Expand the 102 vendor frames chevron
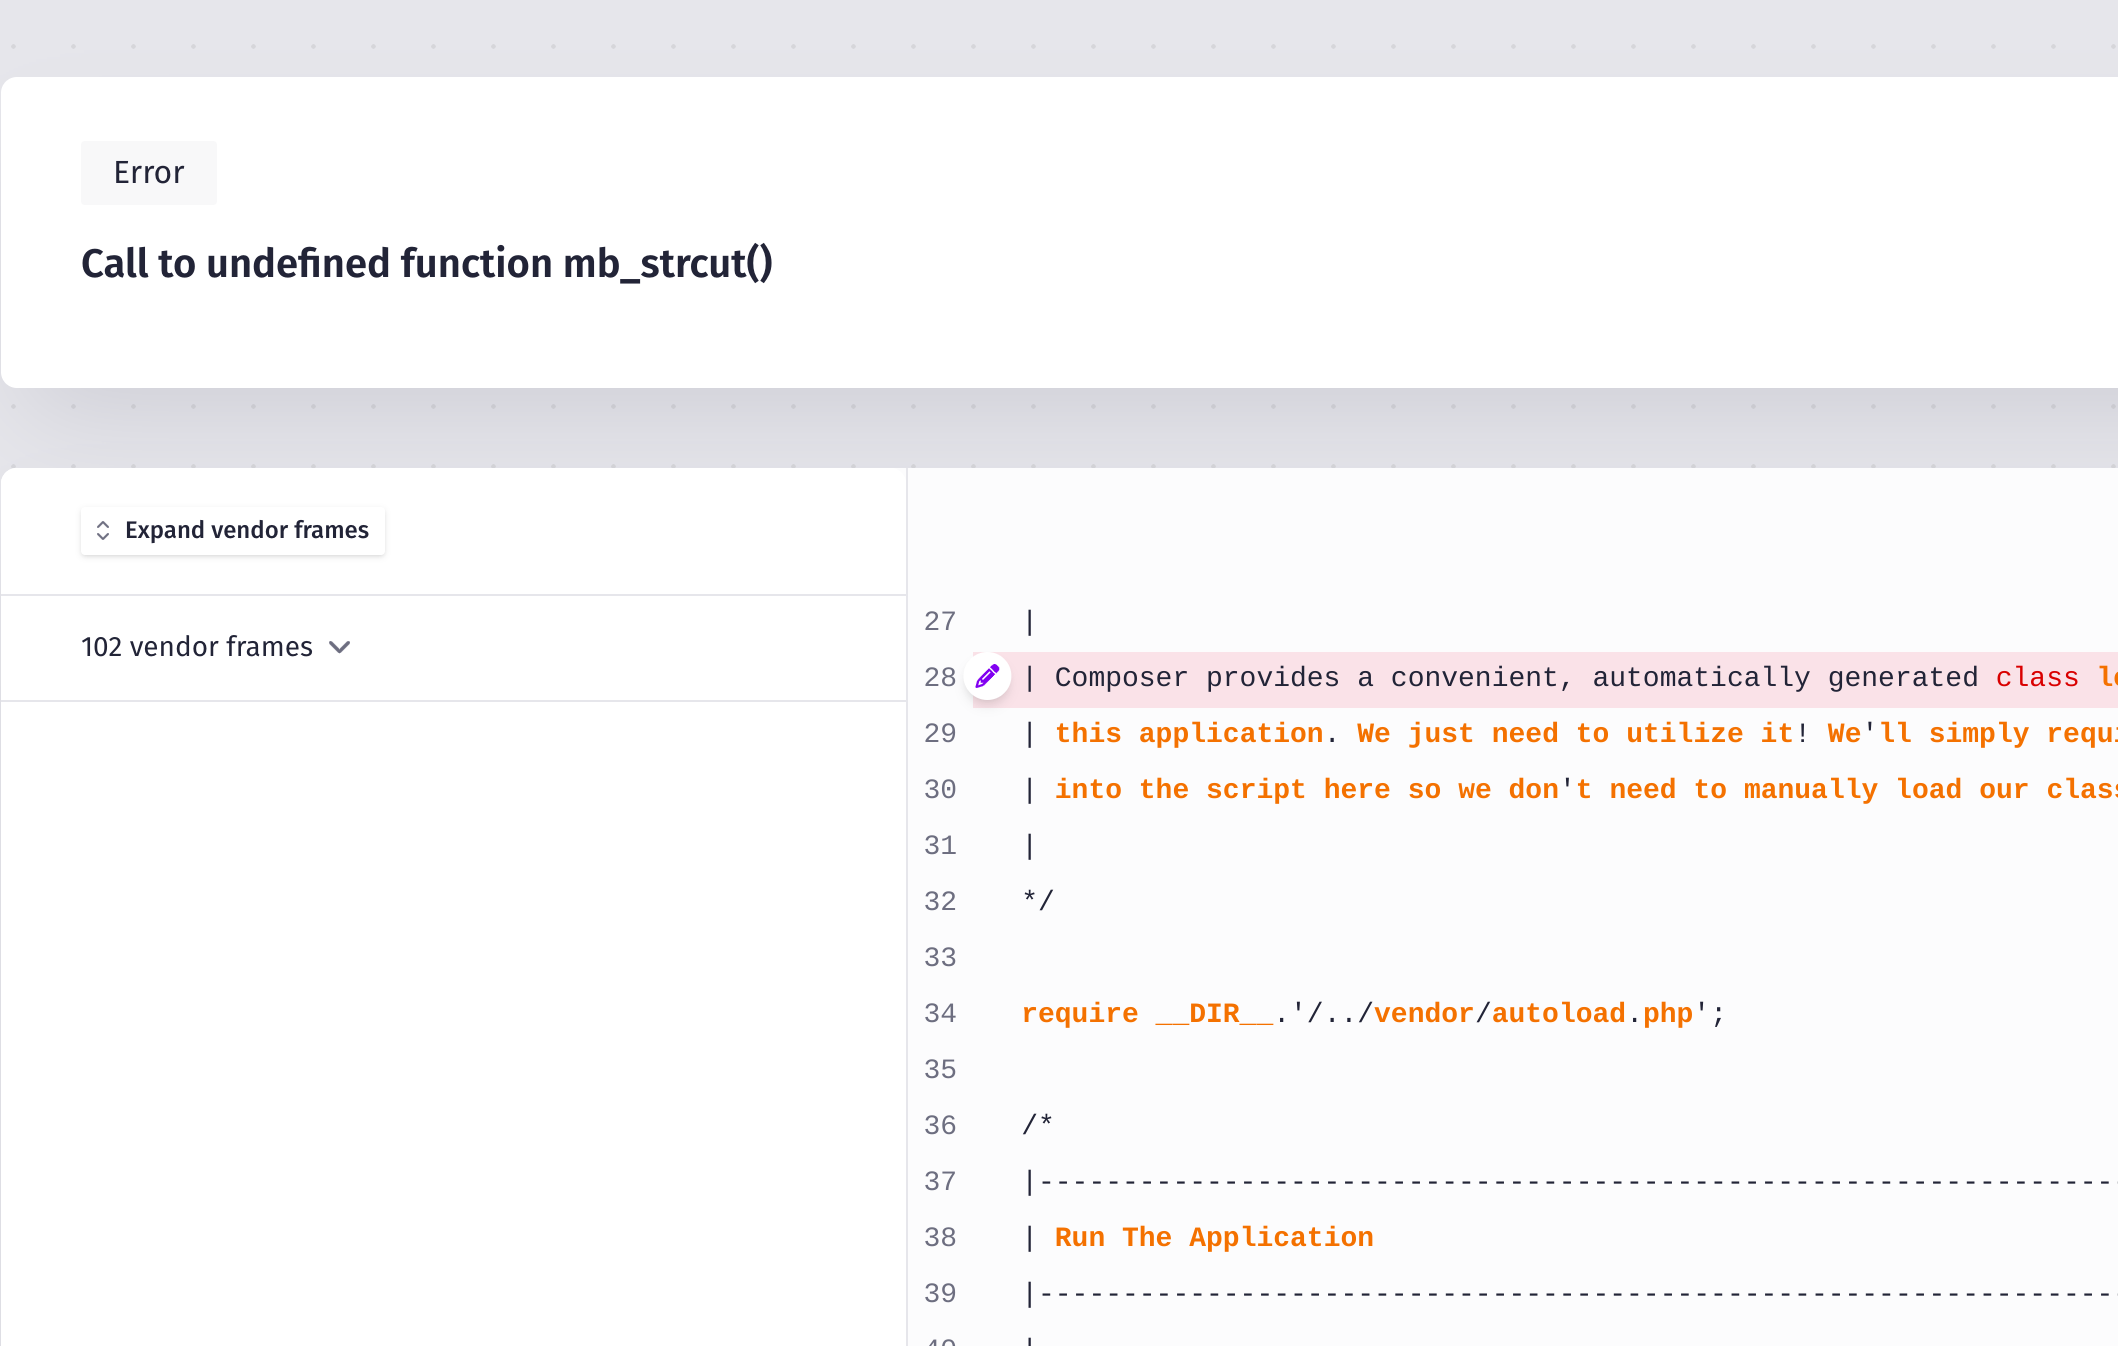 (340, 647)
